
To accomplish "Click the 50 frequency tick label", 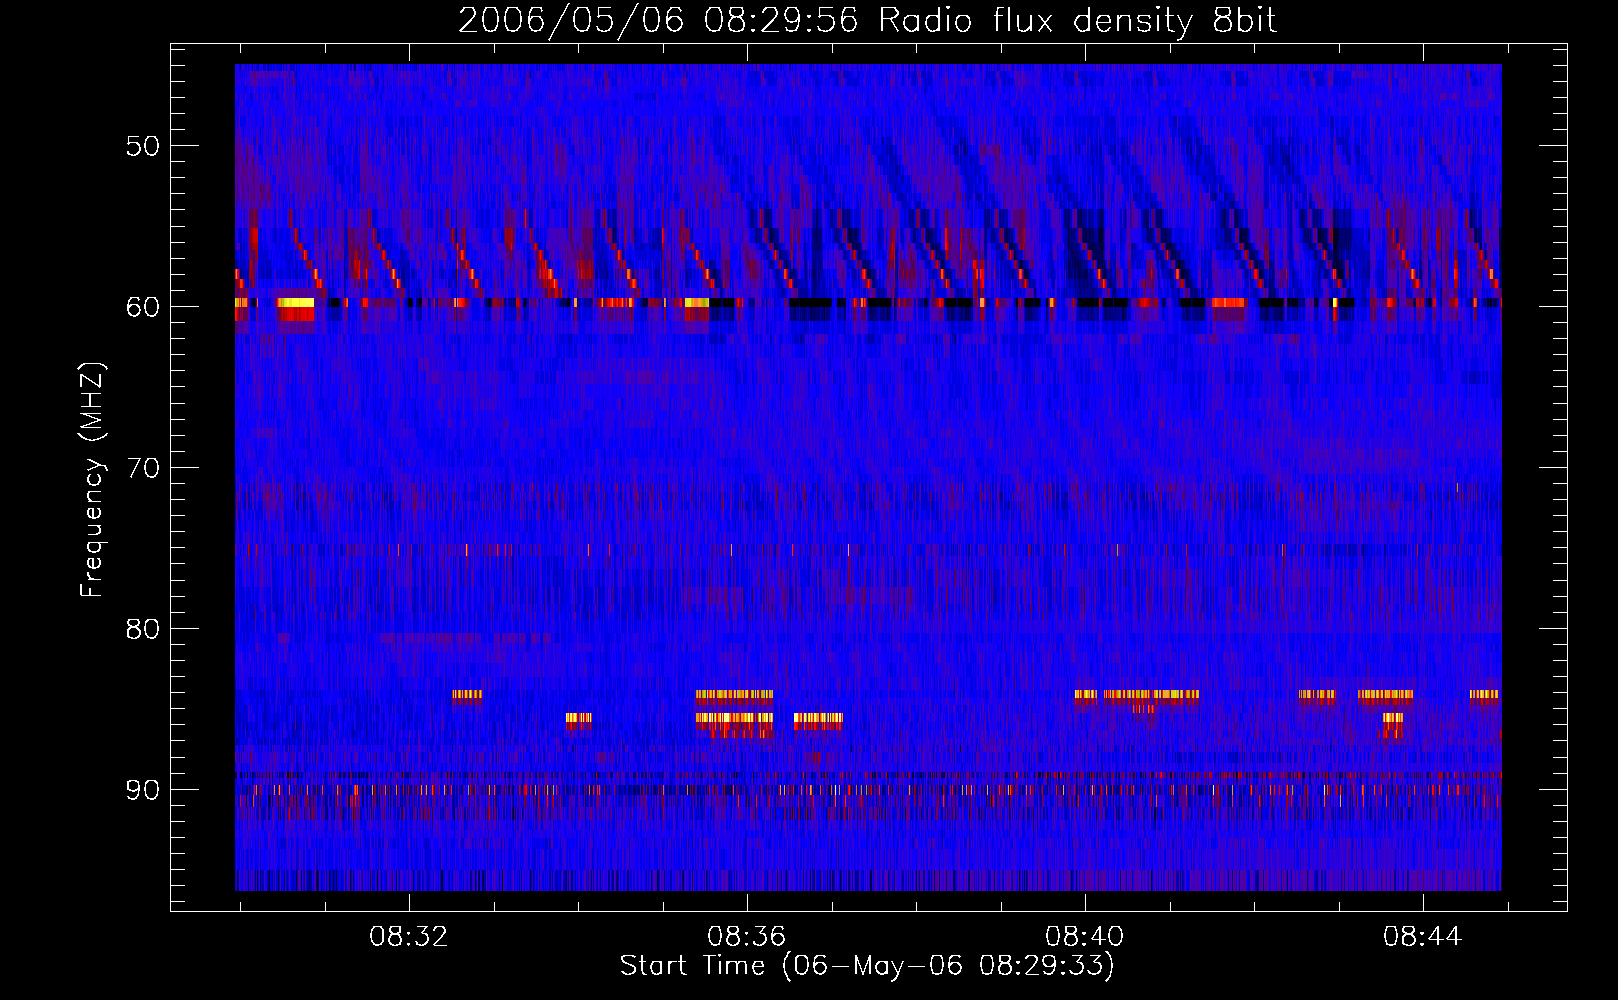I will pos(143,146).
